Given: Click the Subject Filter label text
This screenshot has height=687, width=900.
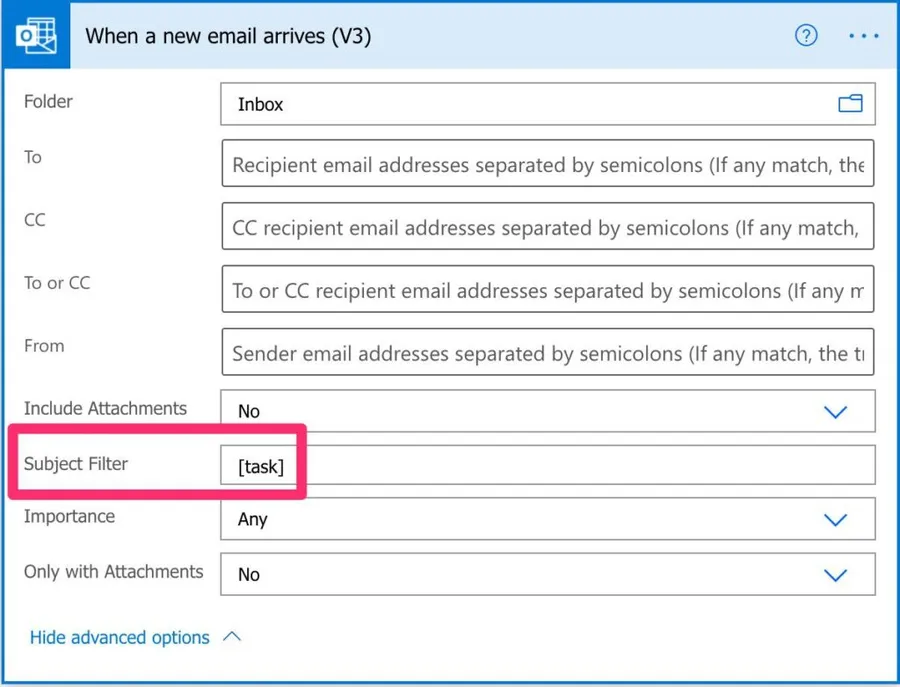Looking at the screenshot, I should coord(76,464).
